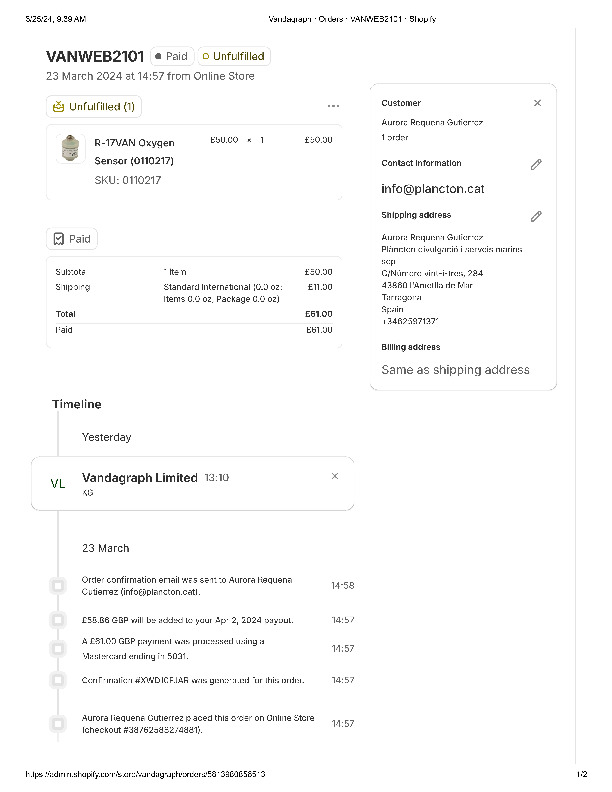Screen dimensions: 612x792
Task: Click the R-17VAN Oxygen Sensor product thumbnail
Action: pyautogui.click(x=69, y=149)
